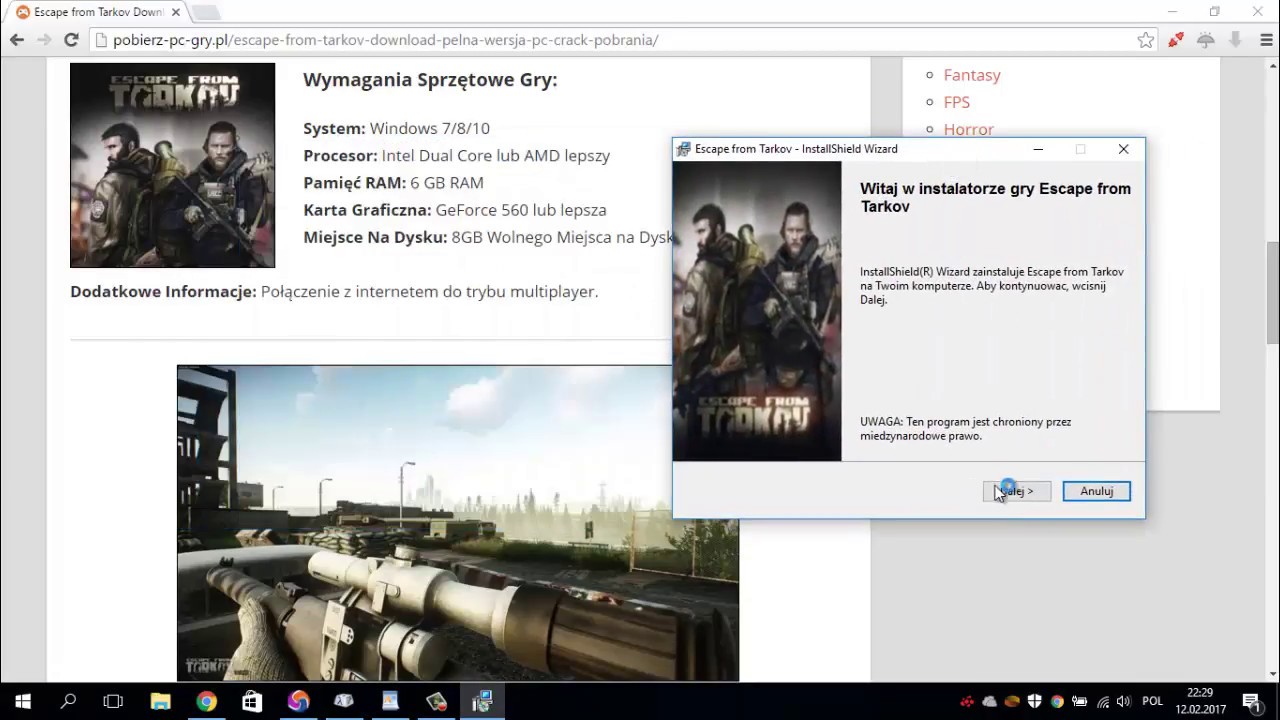The width and height of the screenshot is (1280, 720).
Task: Click the document taskbar app icon
Action: [390, 701]
